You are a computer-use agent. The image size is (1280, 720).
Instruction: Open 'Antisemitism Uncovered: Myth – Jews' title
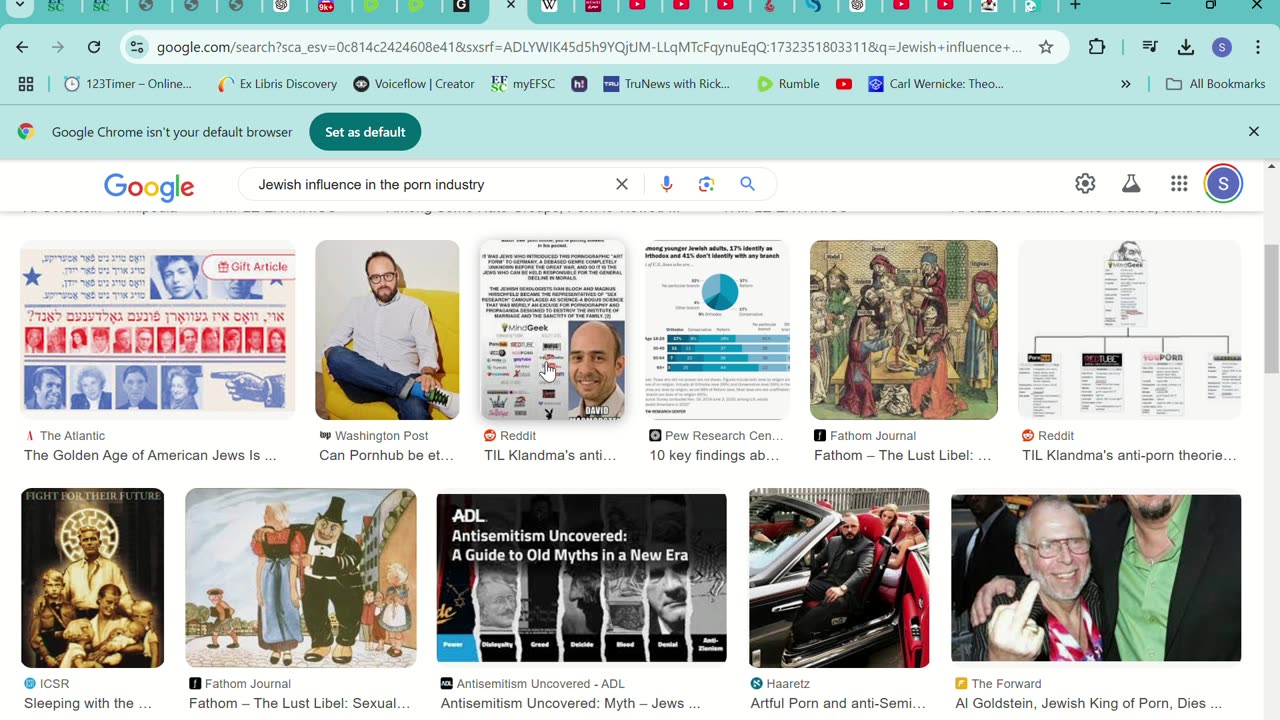tap(571, 703)
